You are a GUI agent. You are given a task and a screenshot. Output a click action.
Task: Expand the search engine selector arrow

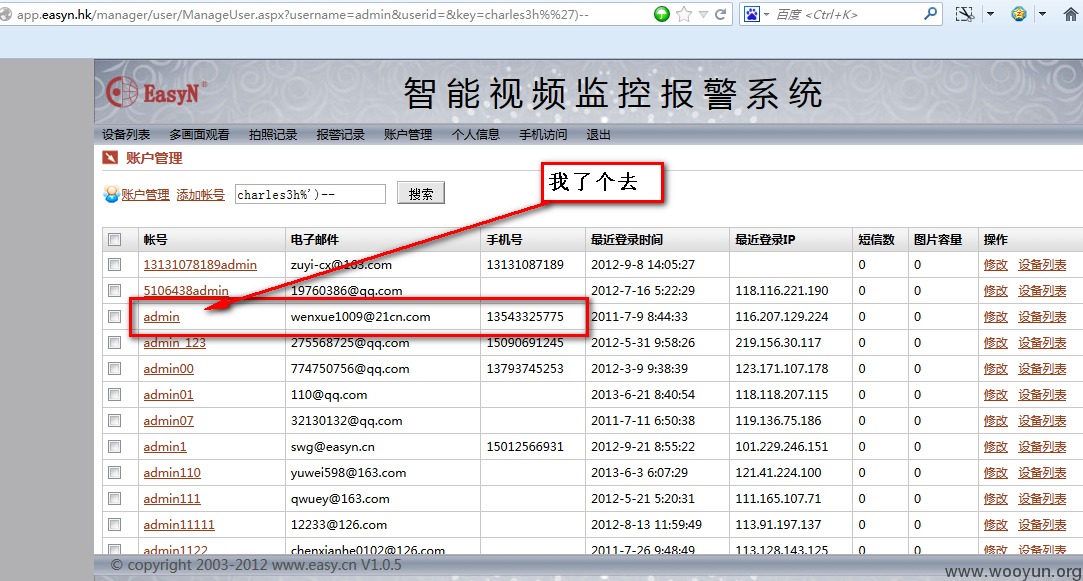point(766,15)
